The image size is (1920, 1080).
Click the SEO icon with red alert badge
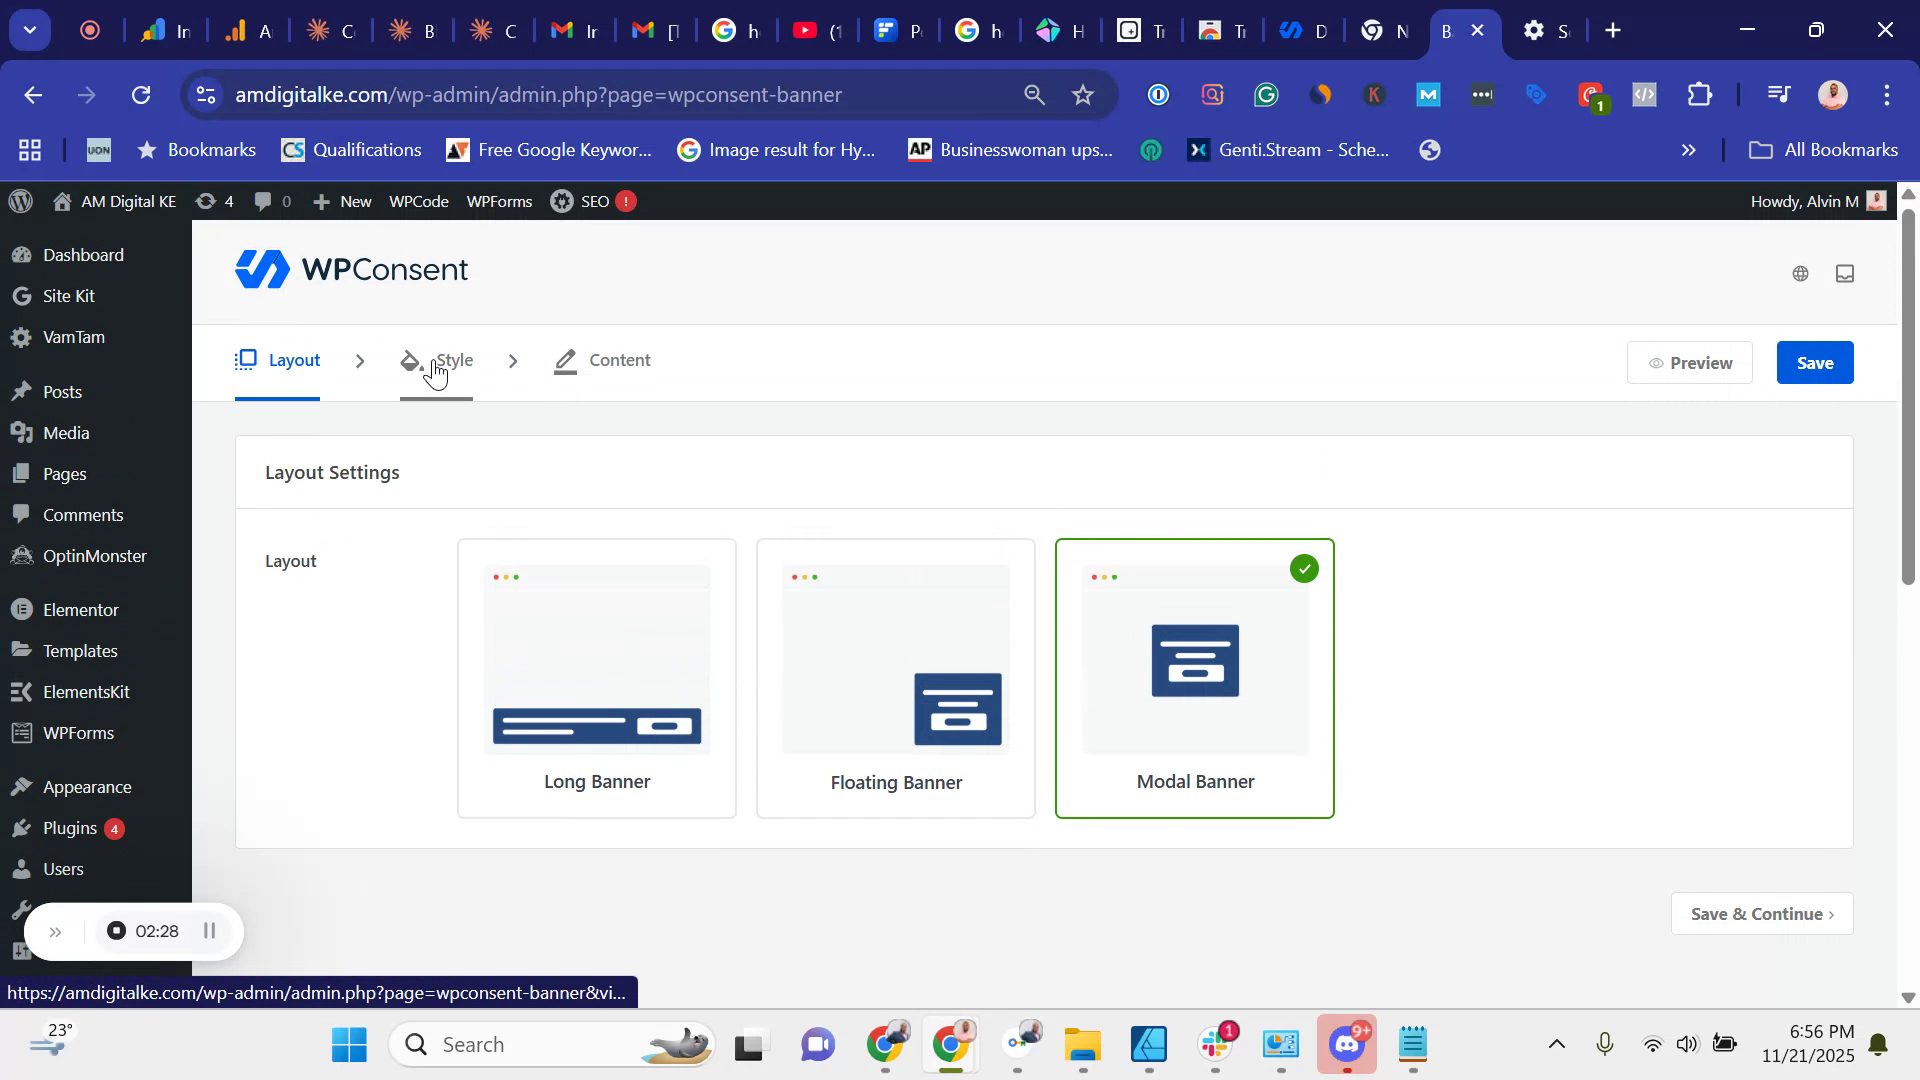(592, 201)
